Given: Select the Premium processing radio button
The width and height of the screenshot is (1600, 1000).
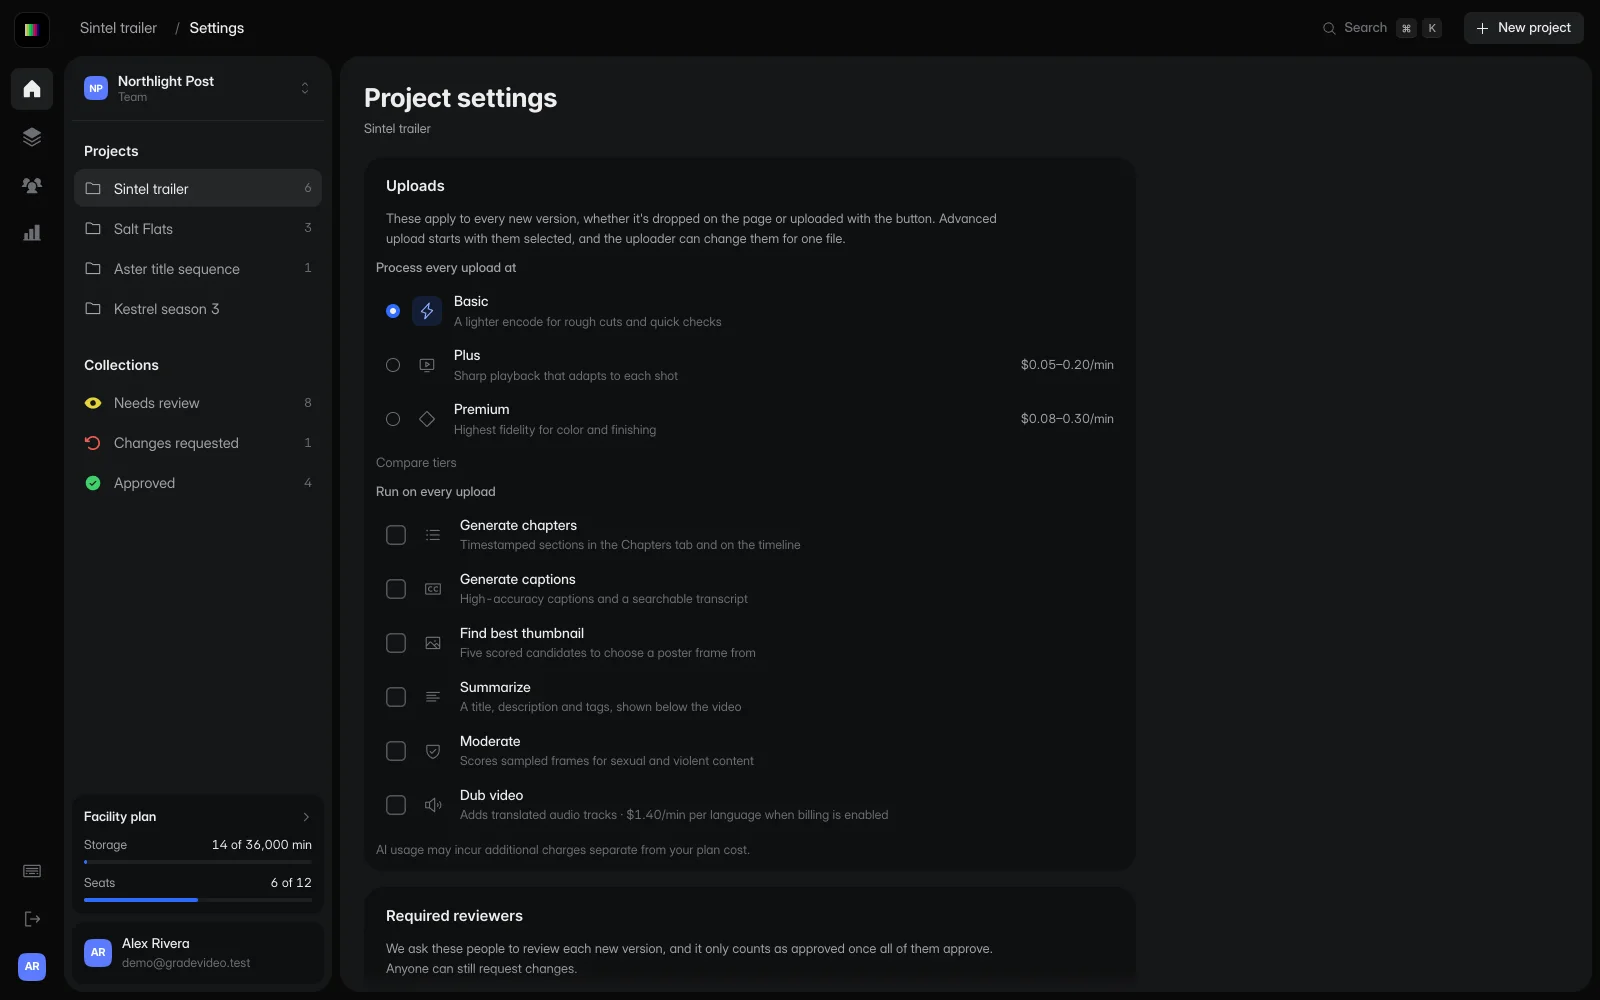Looking at the screenshot, I should pos(393,419).
